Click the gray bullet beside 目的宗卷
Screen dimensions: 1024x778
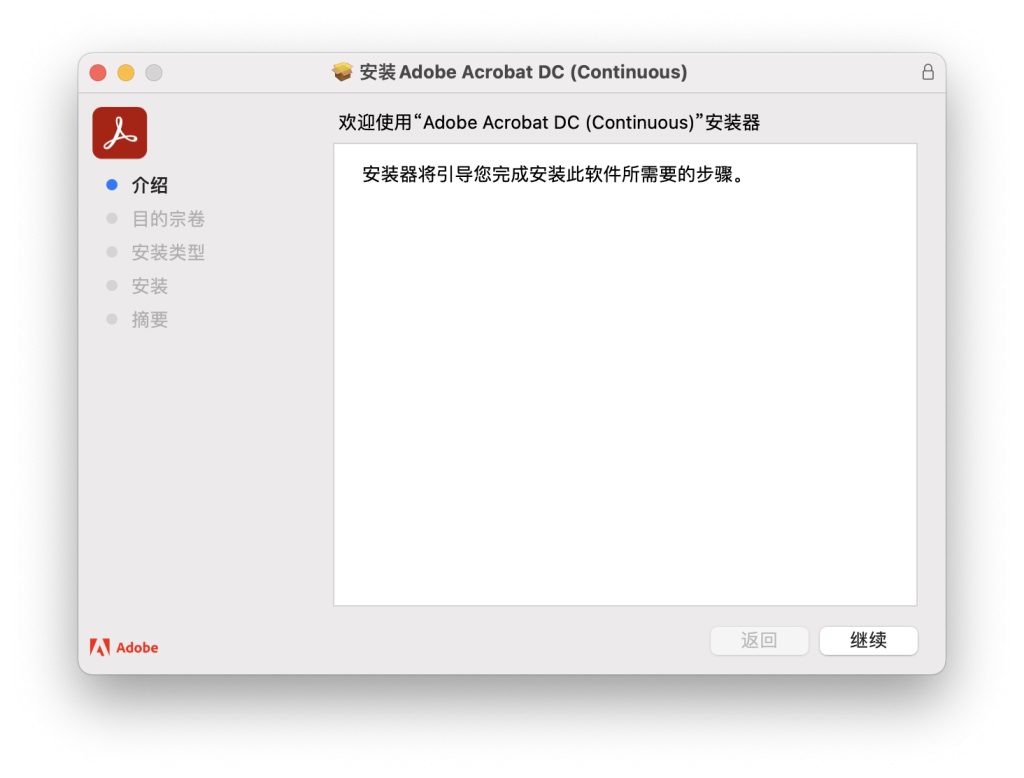pos(112,218)
